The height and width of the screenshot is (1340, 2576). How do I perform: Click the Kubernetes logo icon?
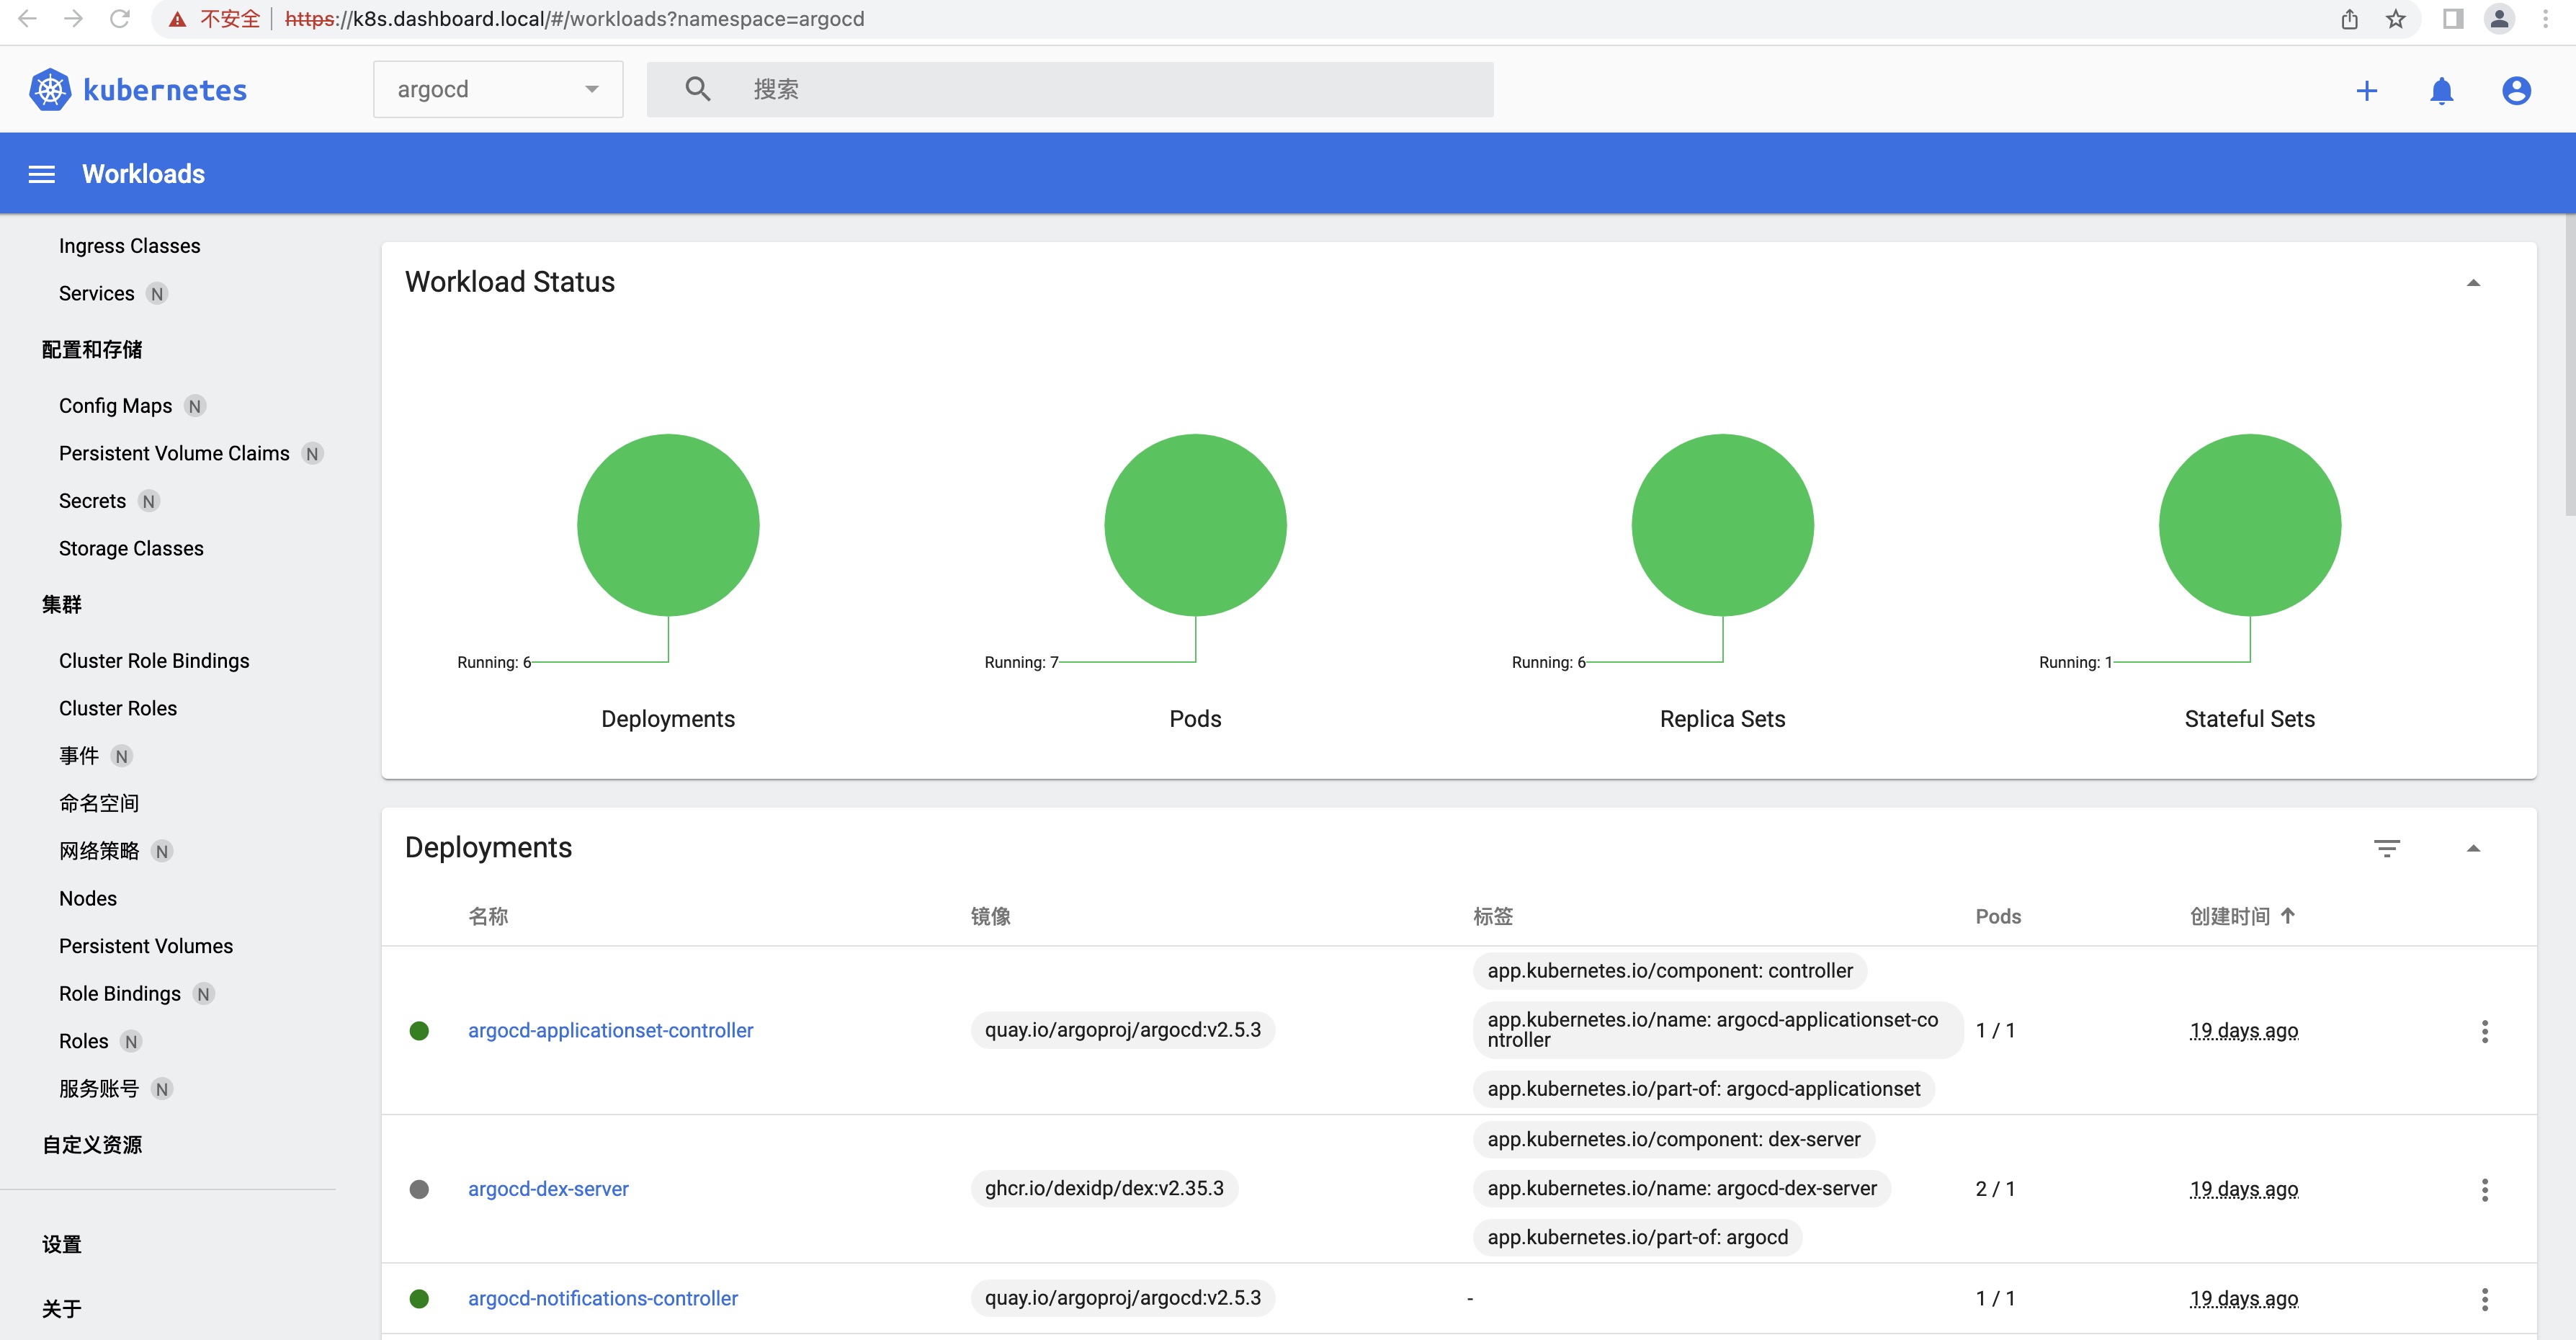50,90
